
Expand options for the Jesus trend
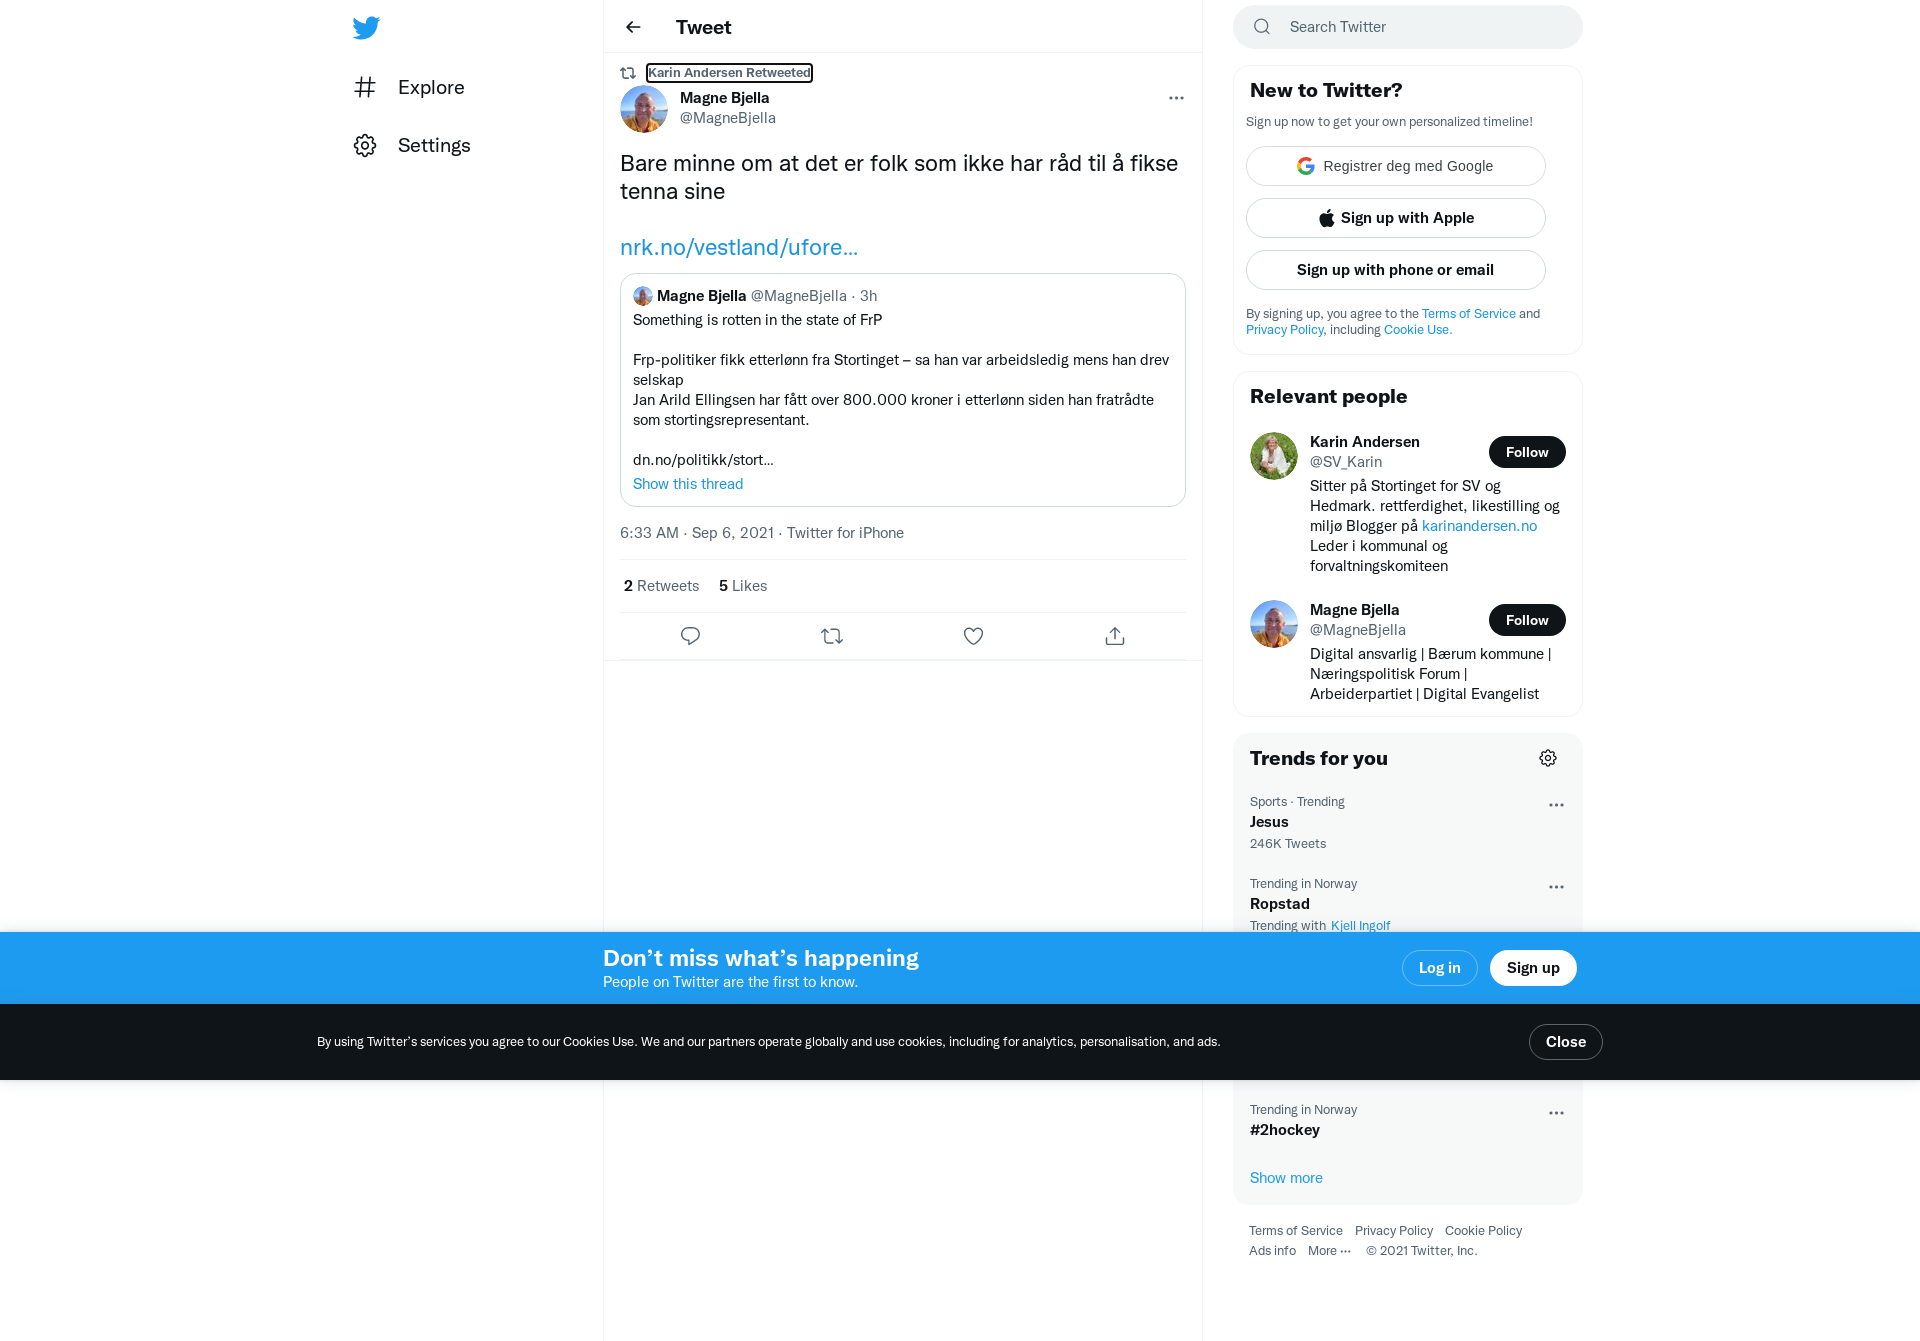tap(1556, 805)
